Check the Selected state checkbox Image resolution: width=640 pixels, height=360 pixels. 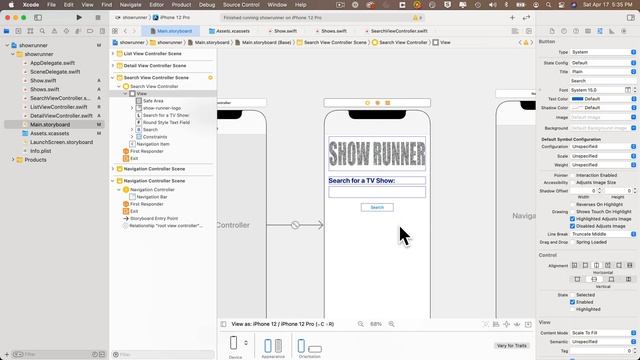coord(572,295)
